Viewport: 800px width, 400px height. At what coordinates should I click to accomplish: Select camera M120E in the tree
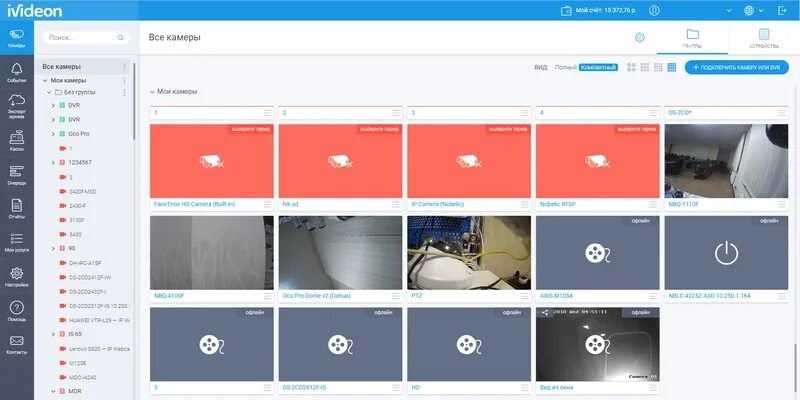[77, 363]
